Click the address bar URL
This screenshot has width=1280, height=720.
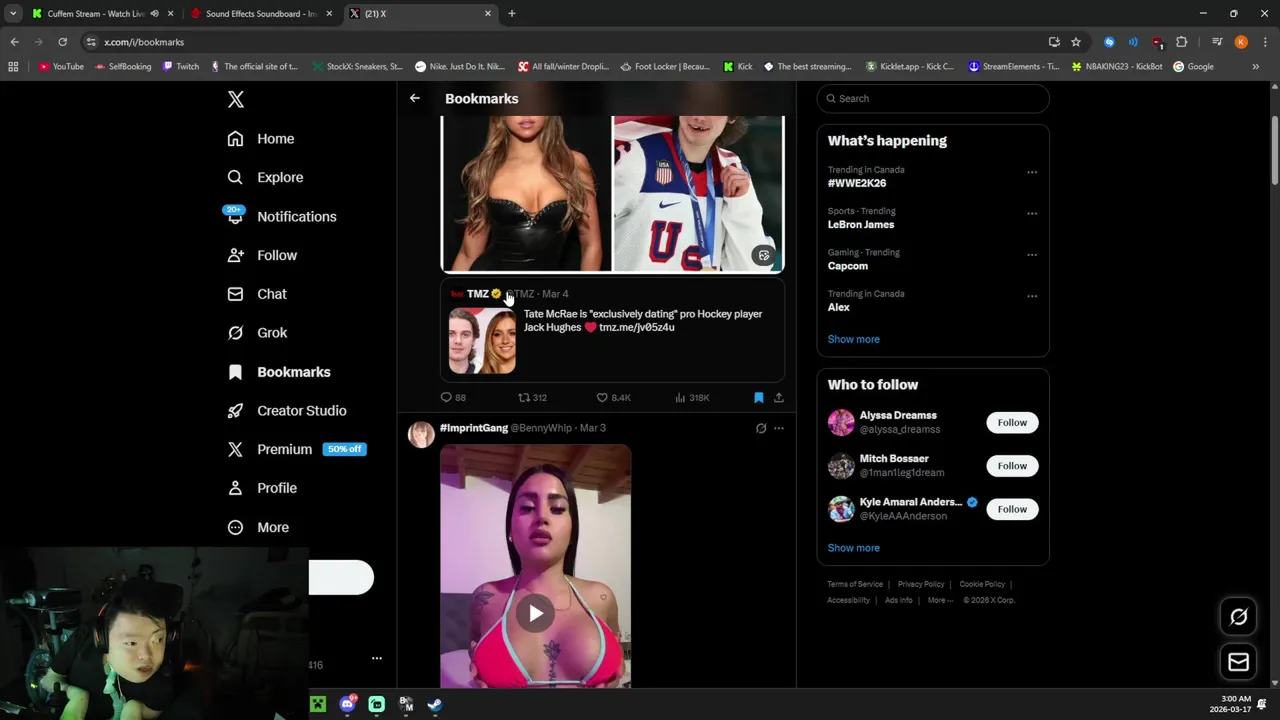144,42
